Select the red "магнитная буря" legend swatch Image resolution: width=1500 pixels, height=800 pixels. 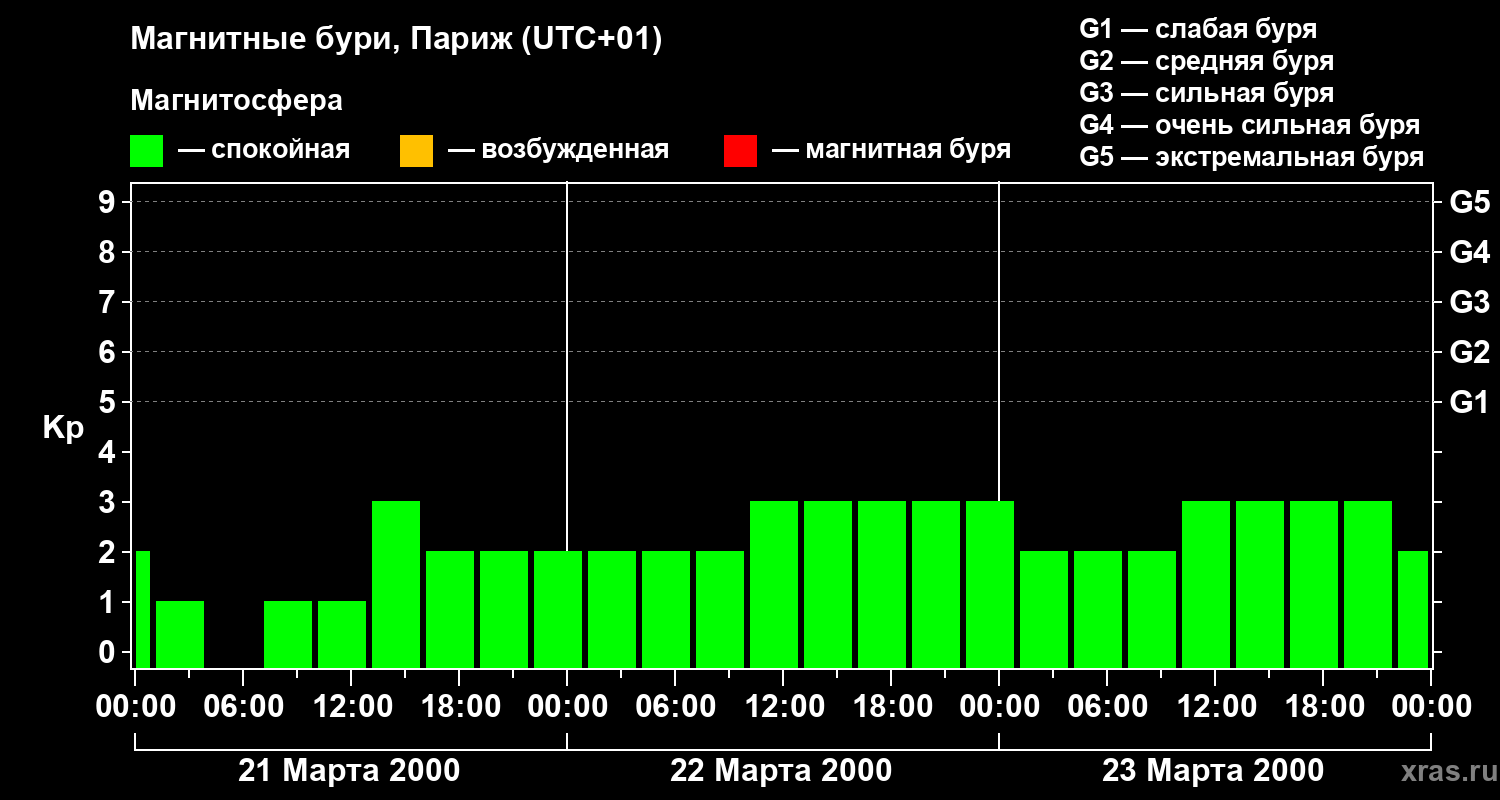pos(740,151)
